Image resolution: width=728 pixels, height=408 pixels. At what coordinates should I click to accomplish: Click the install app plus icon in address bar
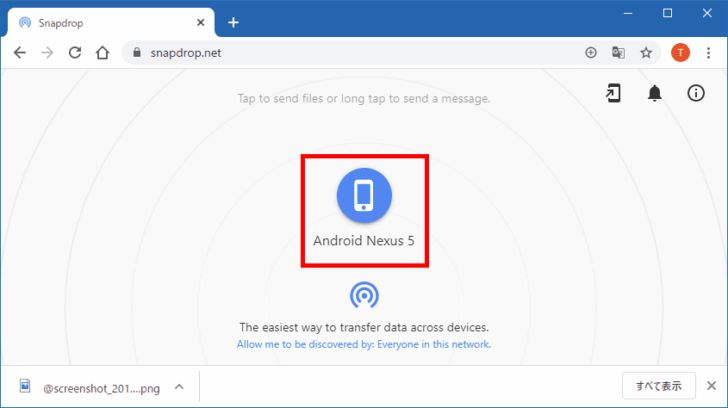coord(591,52)
